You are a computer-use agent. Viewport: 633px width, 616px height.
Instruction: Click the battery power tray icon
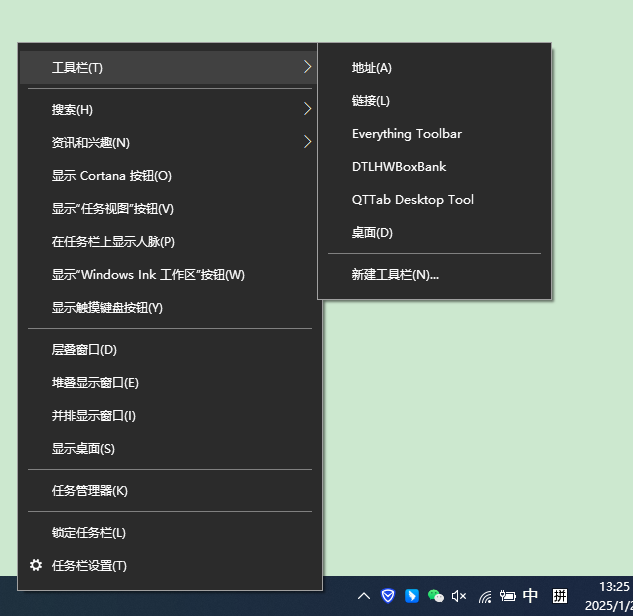tap(507, 596)
